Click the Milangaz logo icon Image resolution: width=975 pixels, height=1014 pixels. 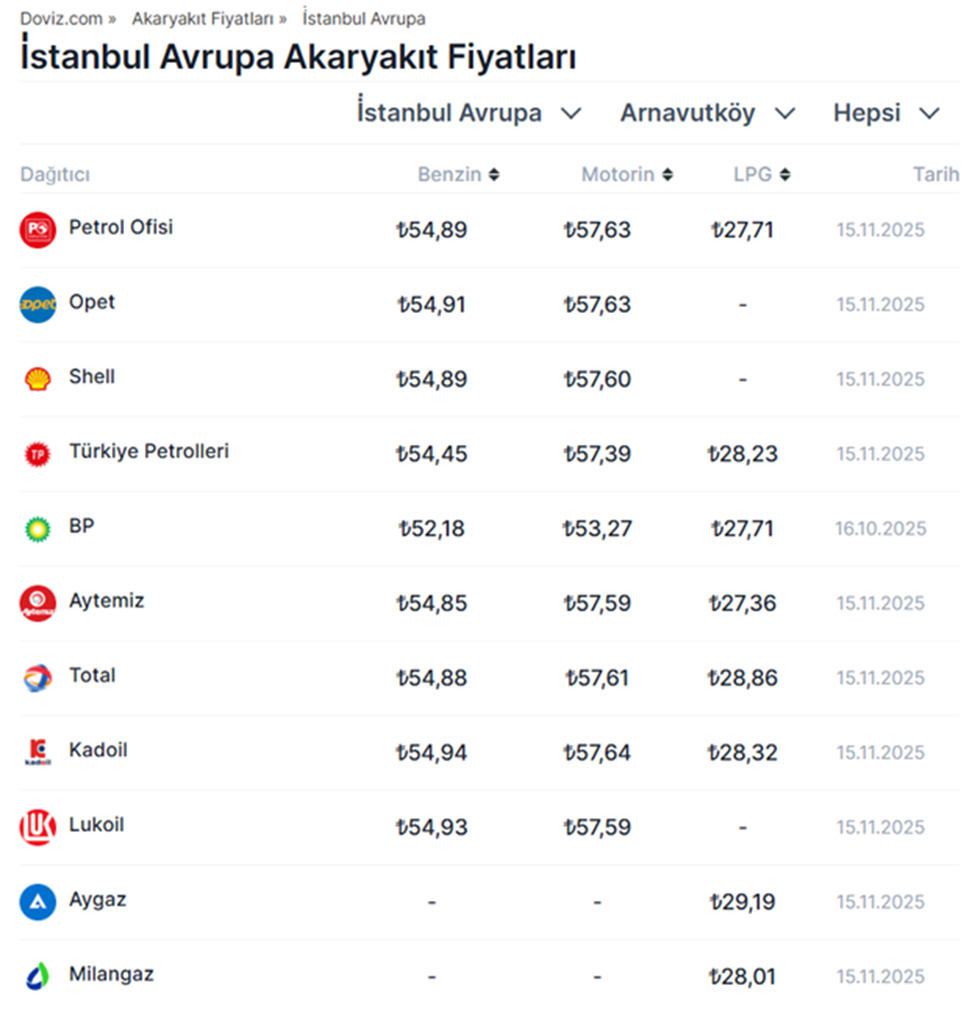pyautogui.click(x=38, y=976)
